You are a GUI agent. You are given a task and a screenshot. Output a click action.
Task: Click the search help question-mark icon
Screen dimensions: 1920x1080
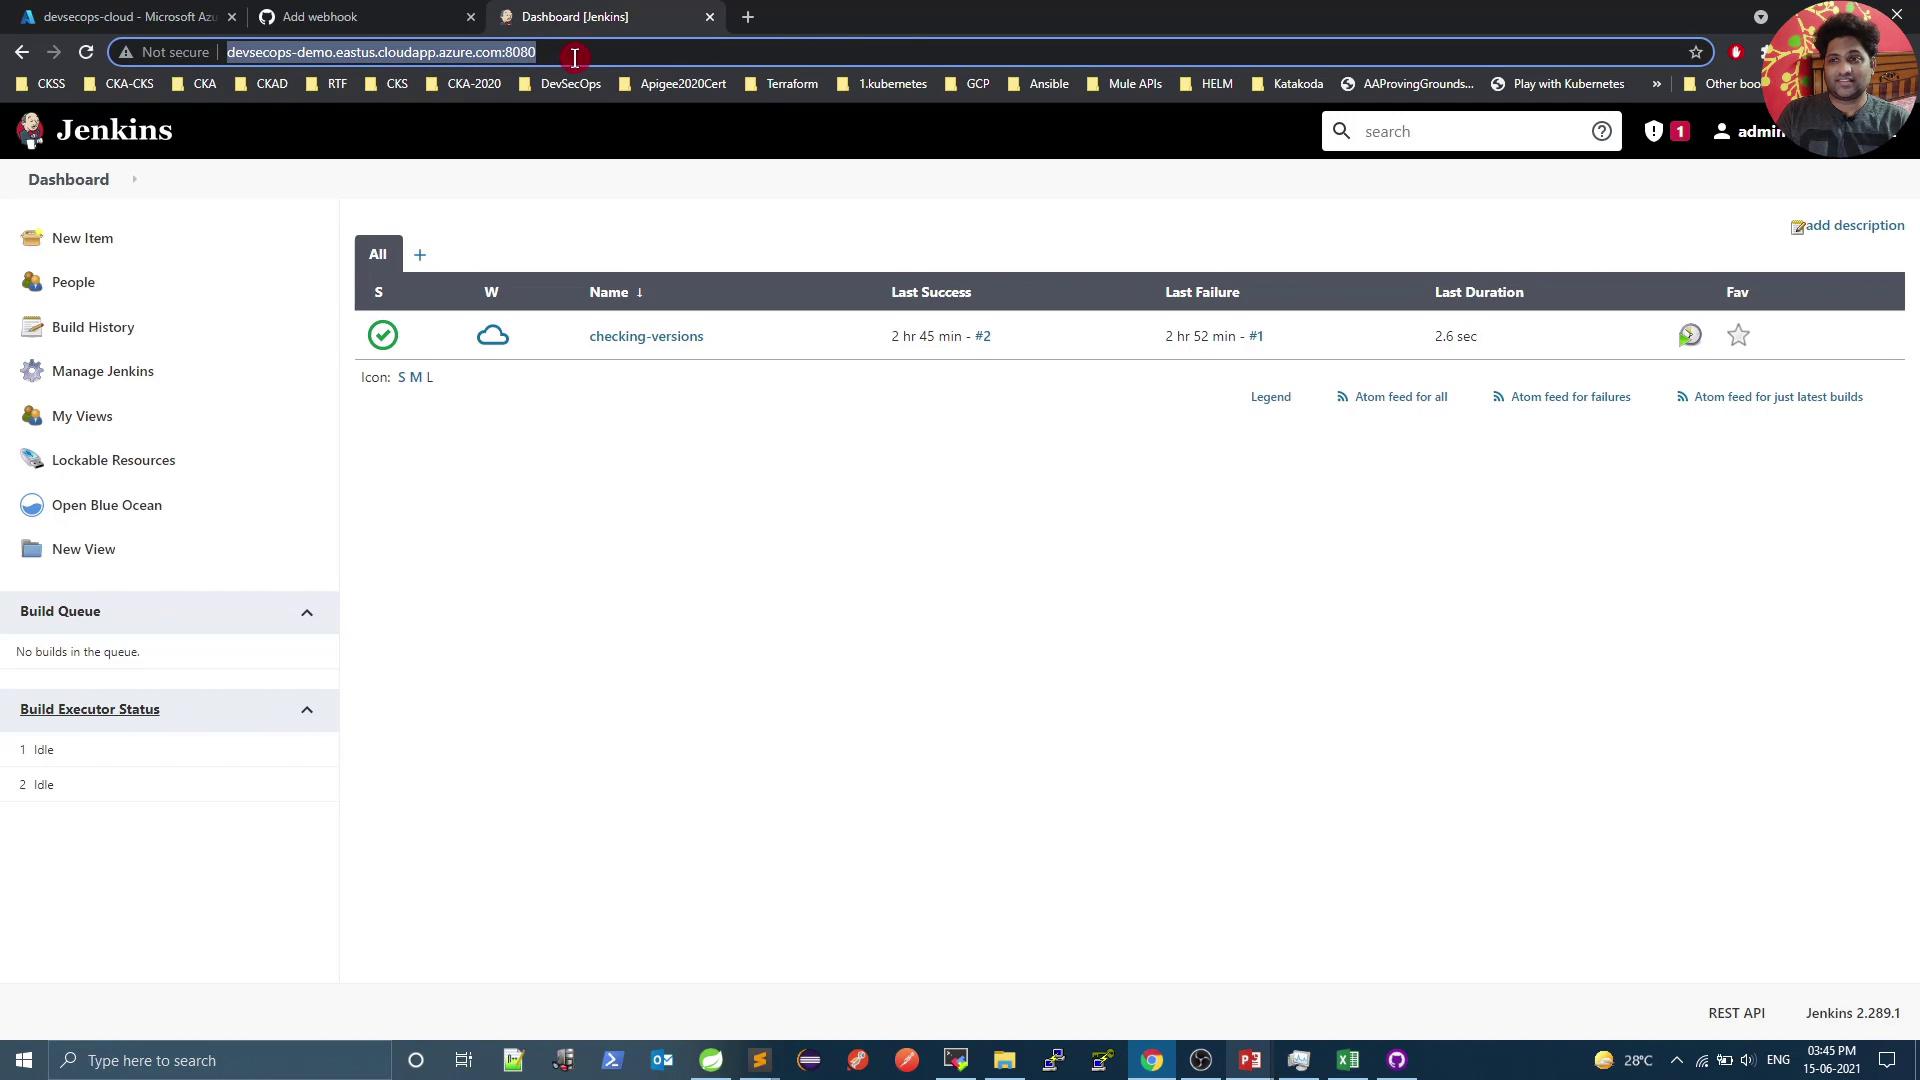1602,131
